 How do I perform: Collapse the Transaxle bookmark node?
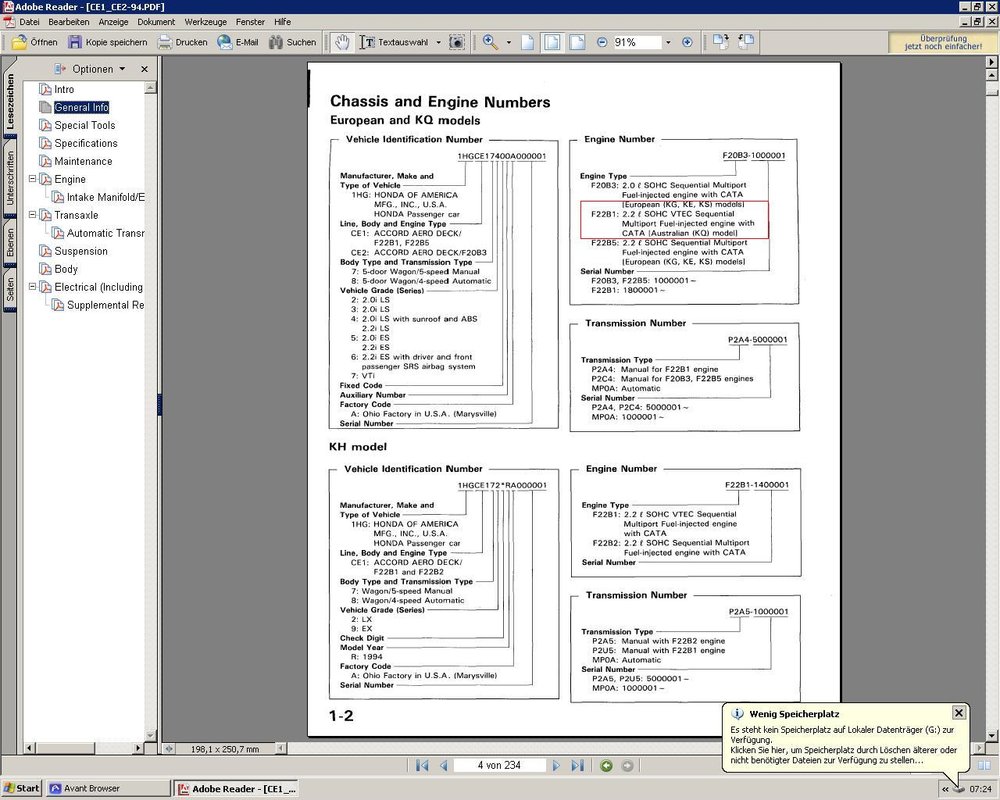[x=32, y=214]
